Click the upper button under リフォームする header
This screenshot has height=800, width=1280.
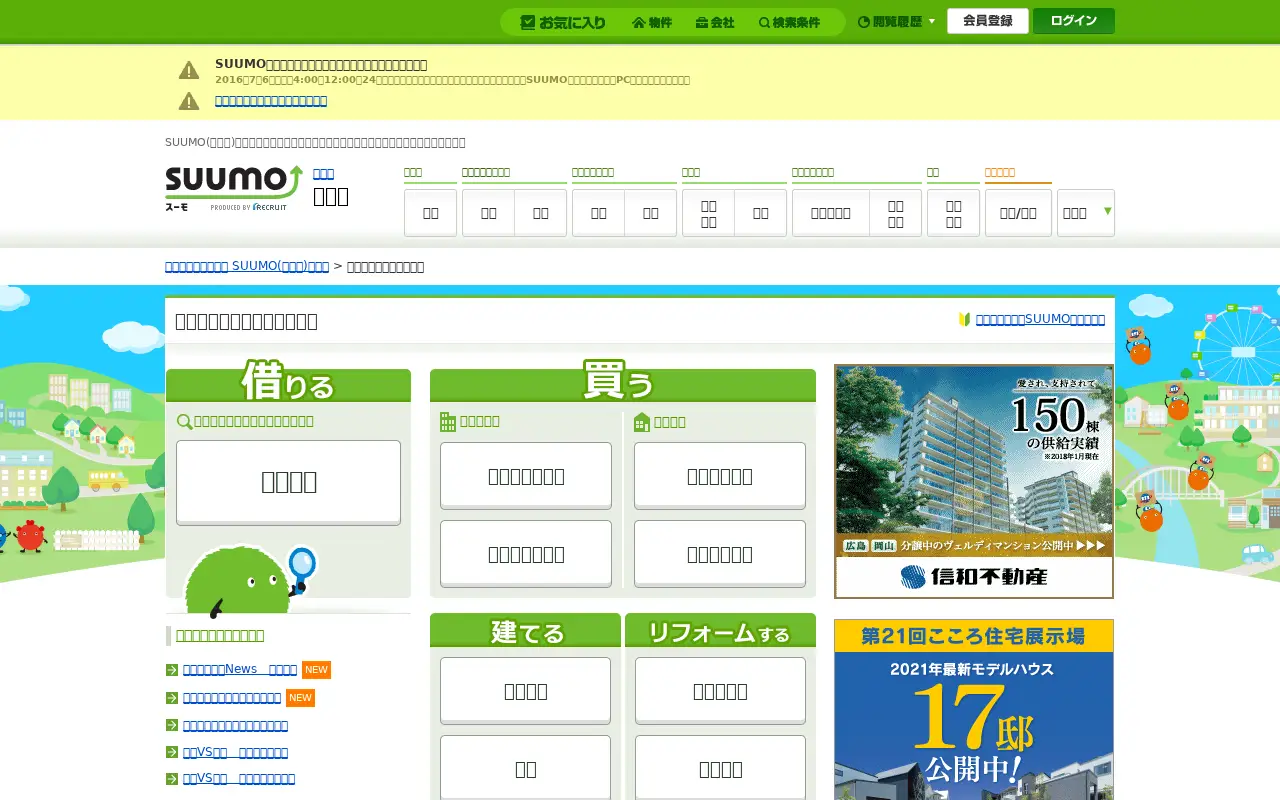click(x=720, y=691)
